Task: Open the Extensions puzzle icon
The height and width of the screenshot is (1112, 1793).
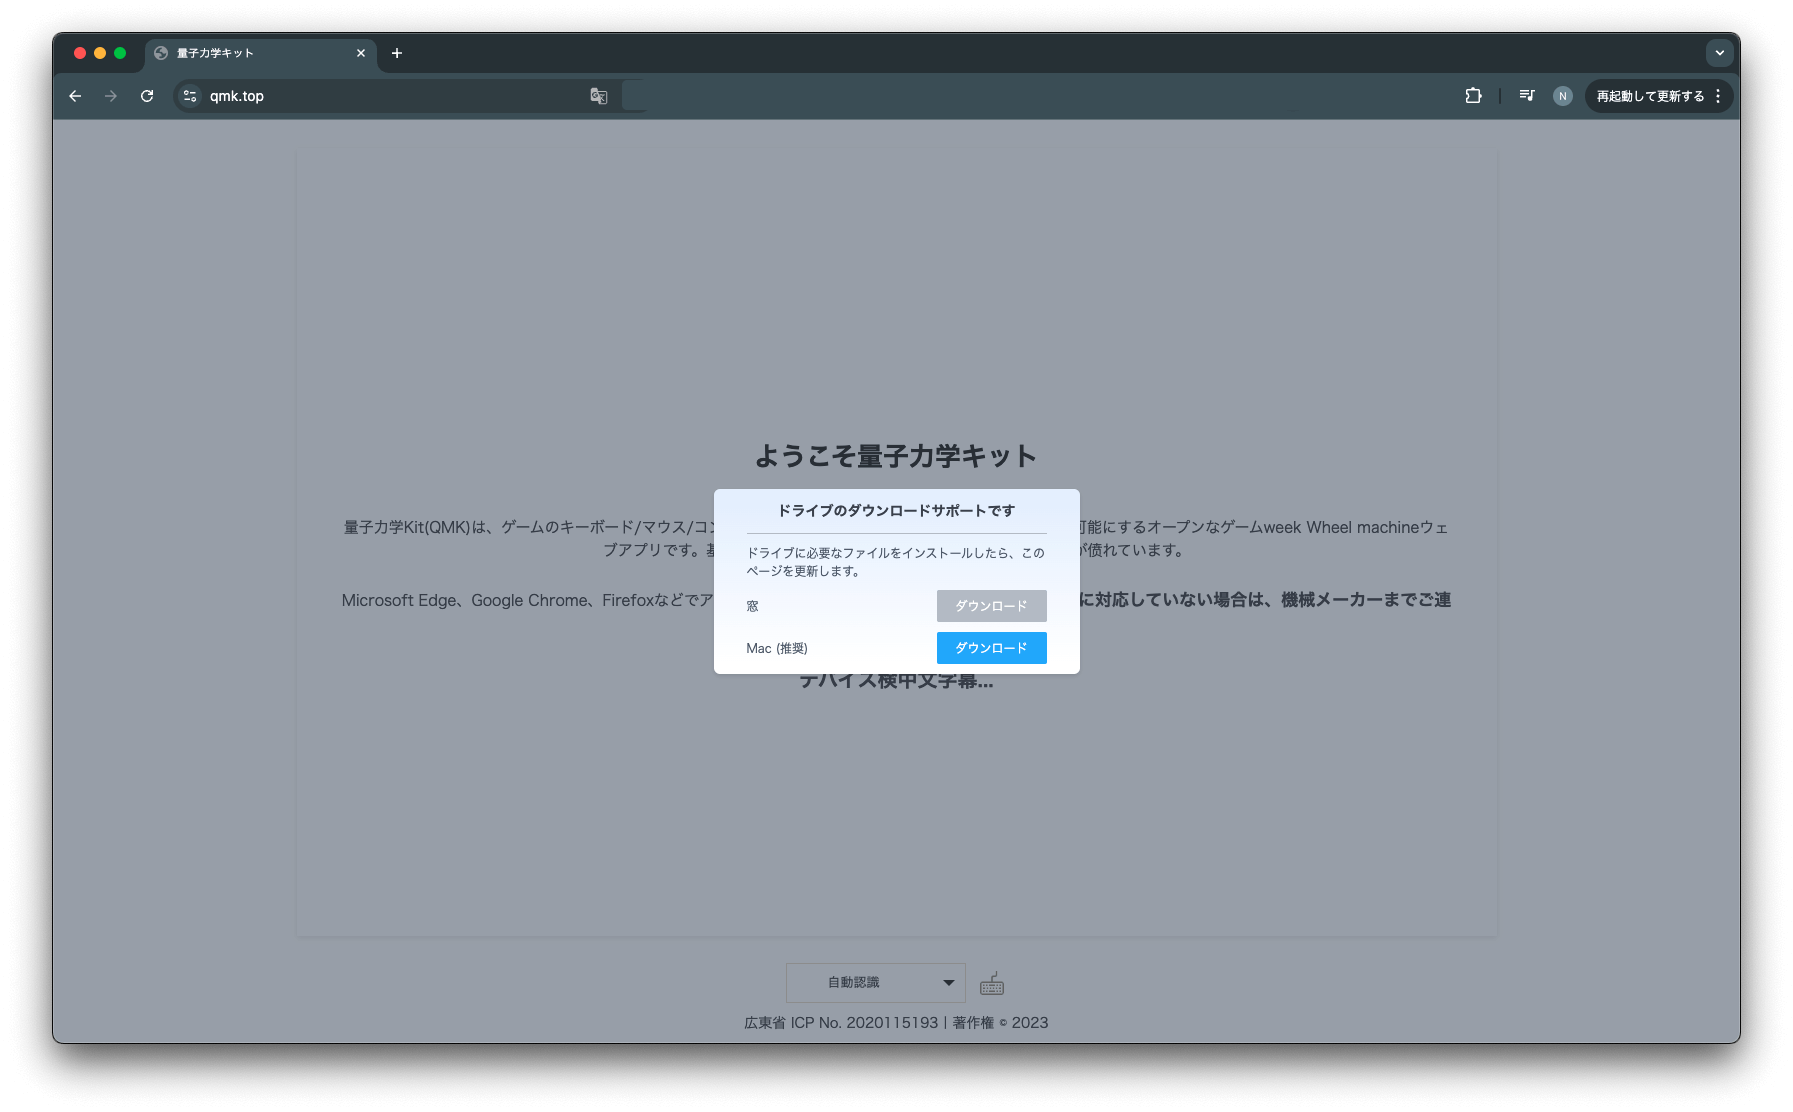Action: 1473,96
